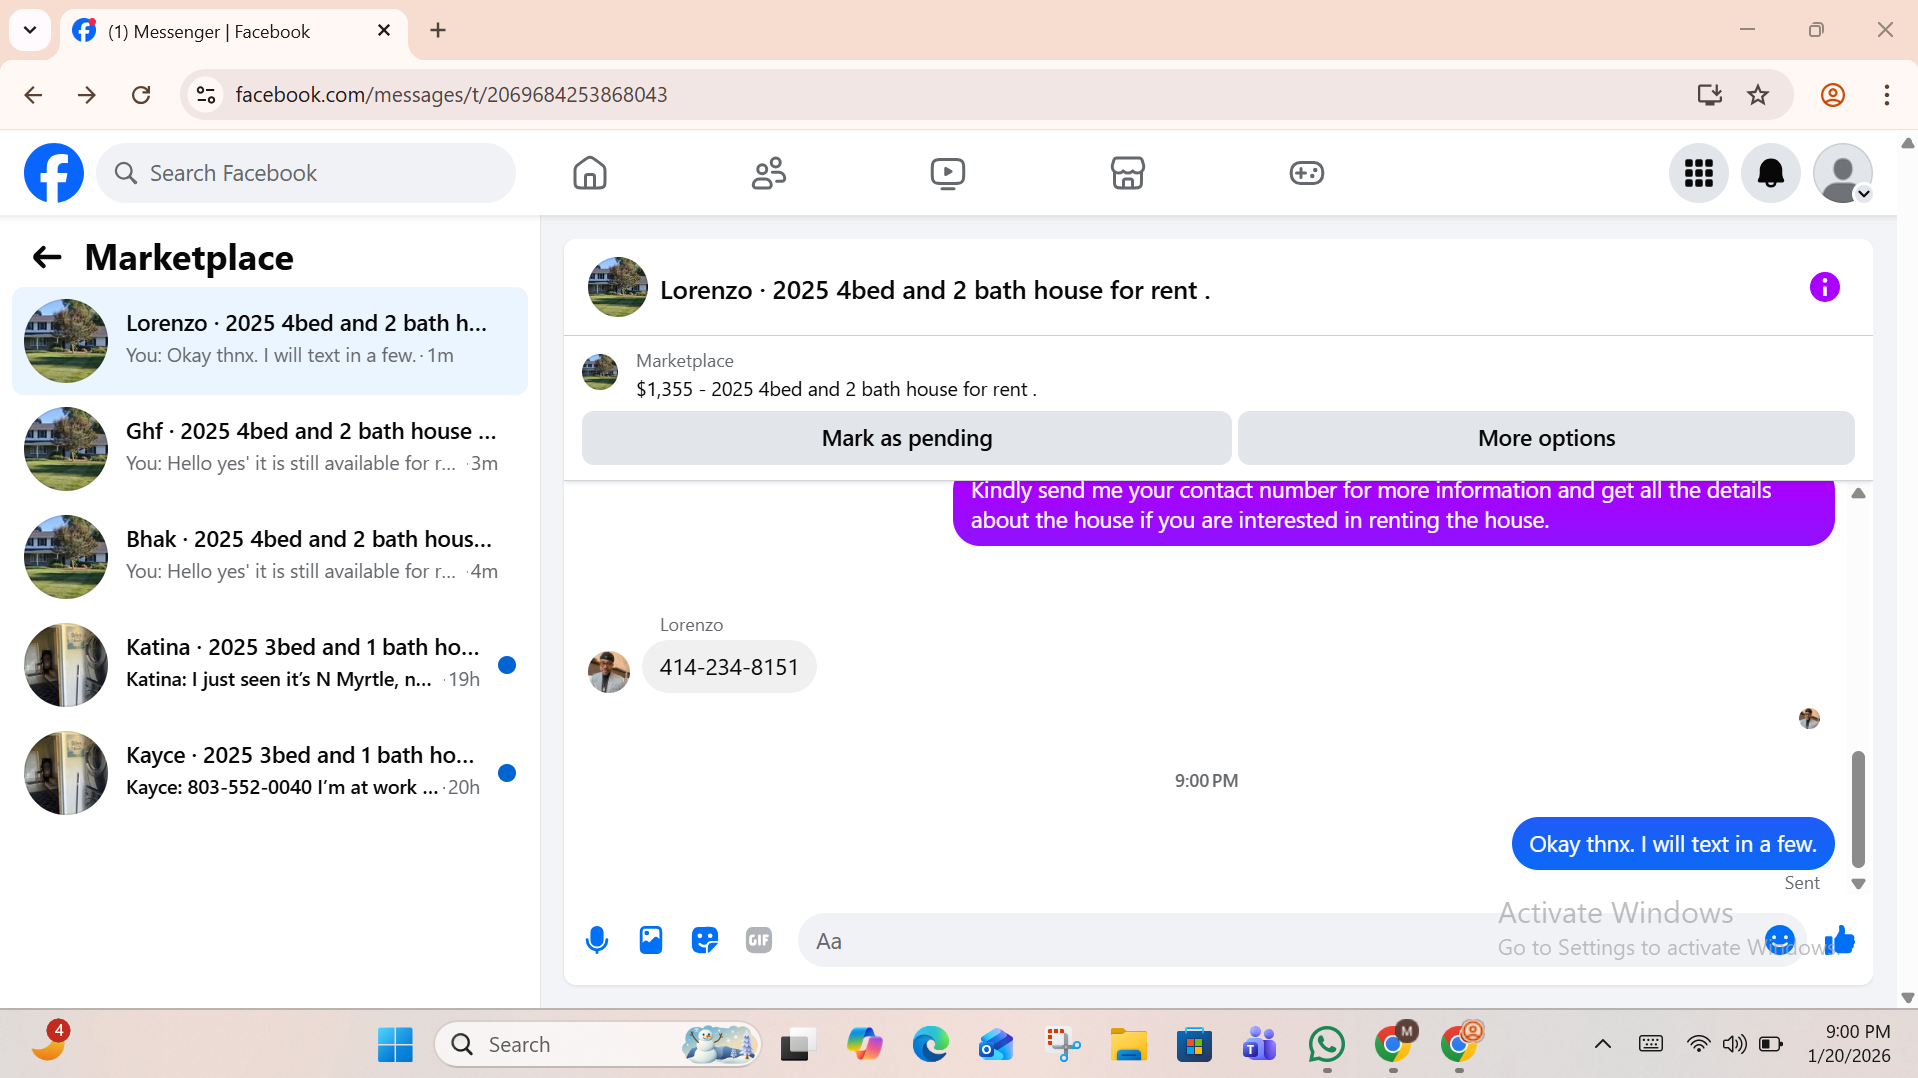The width and height of the screenshot is (1918, 1078).
Task: Open the account profile menu
Action: 1843,173
